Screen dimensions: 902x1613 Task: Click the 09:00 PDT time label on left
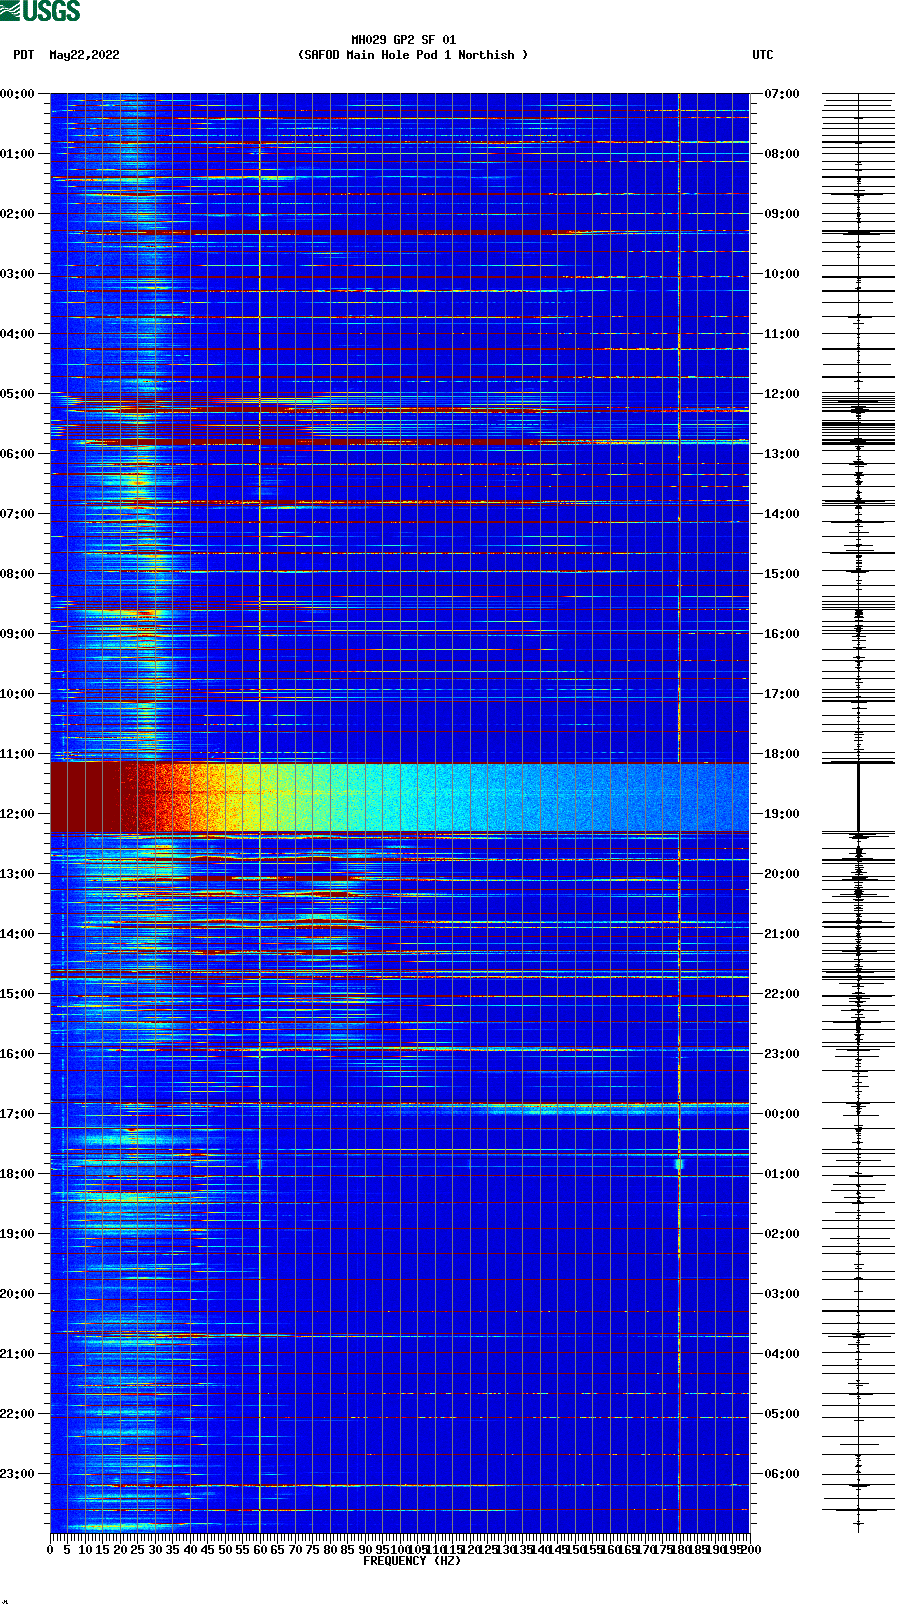click(x=18, y=634)
